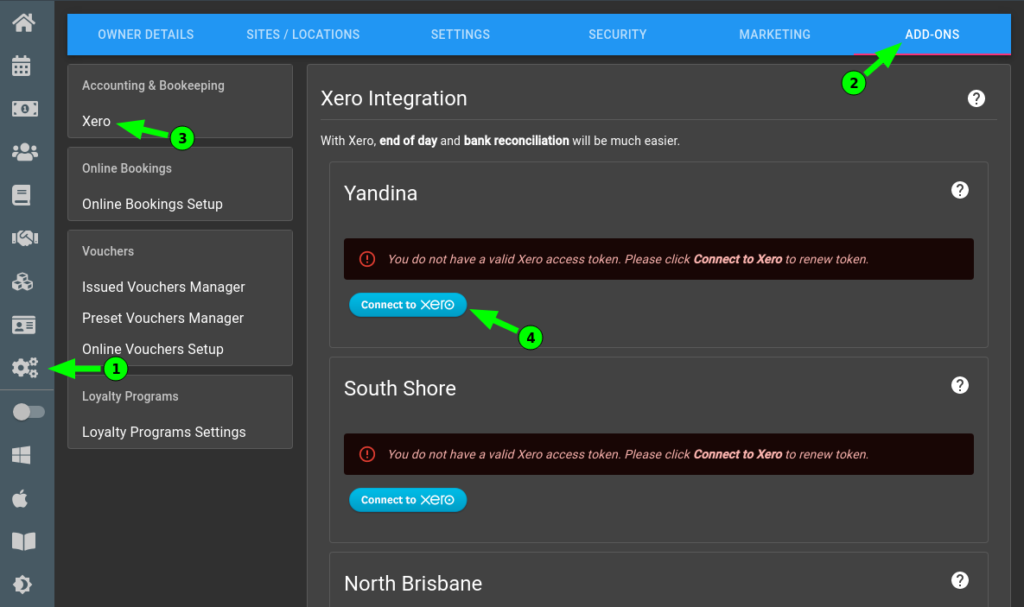Open Online Bookings Setup
Viewport: 1024px width, 607px height.
pos(152,205)
